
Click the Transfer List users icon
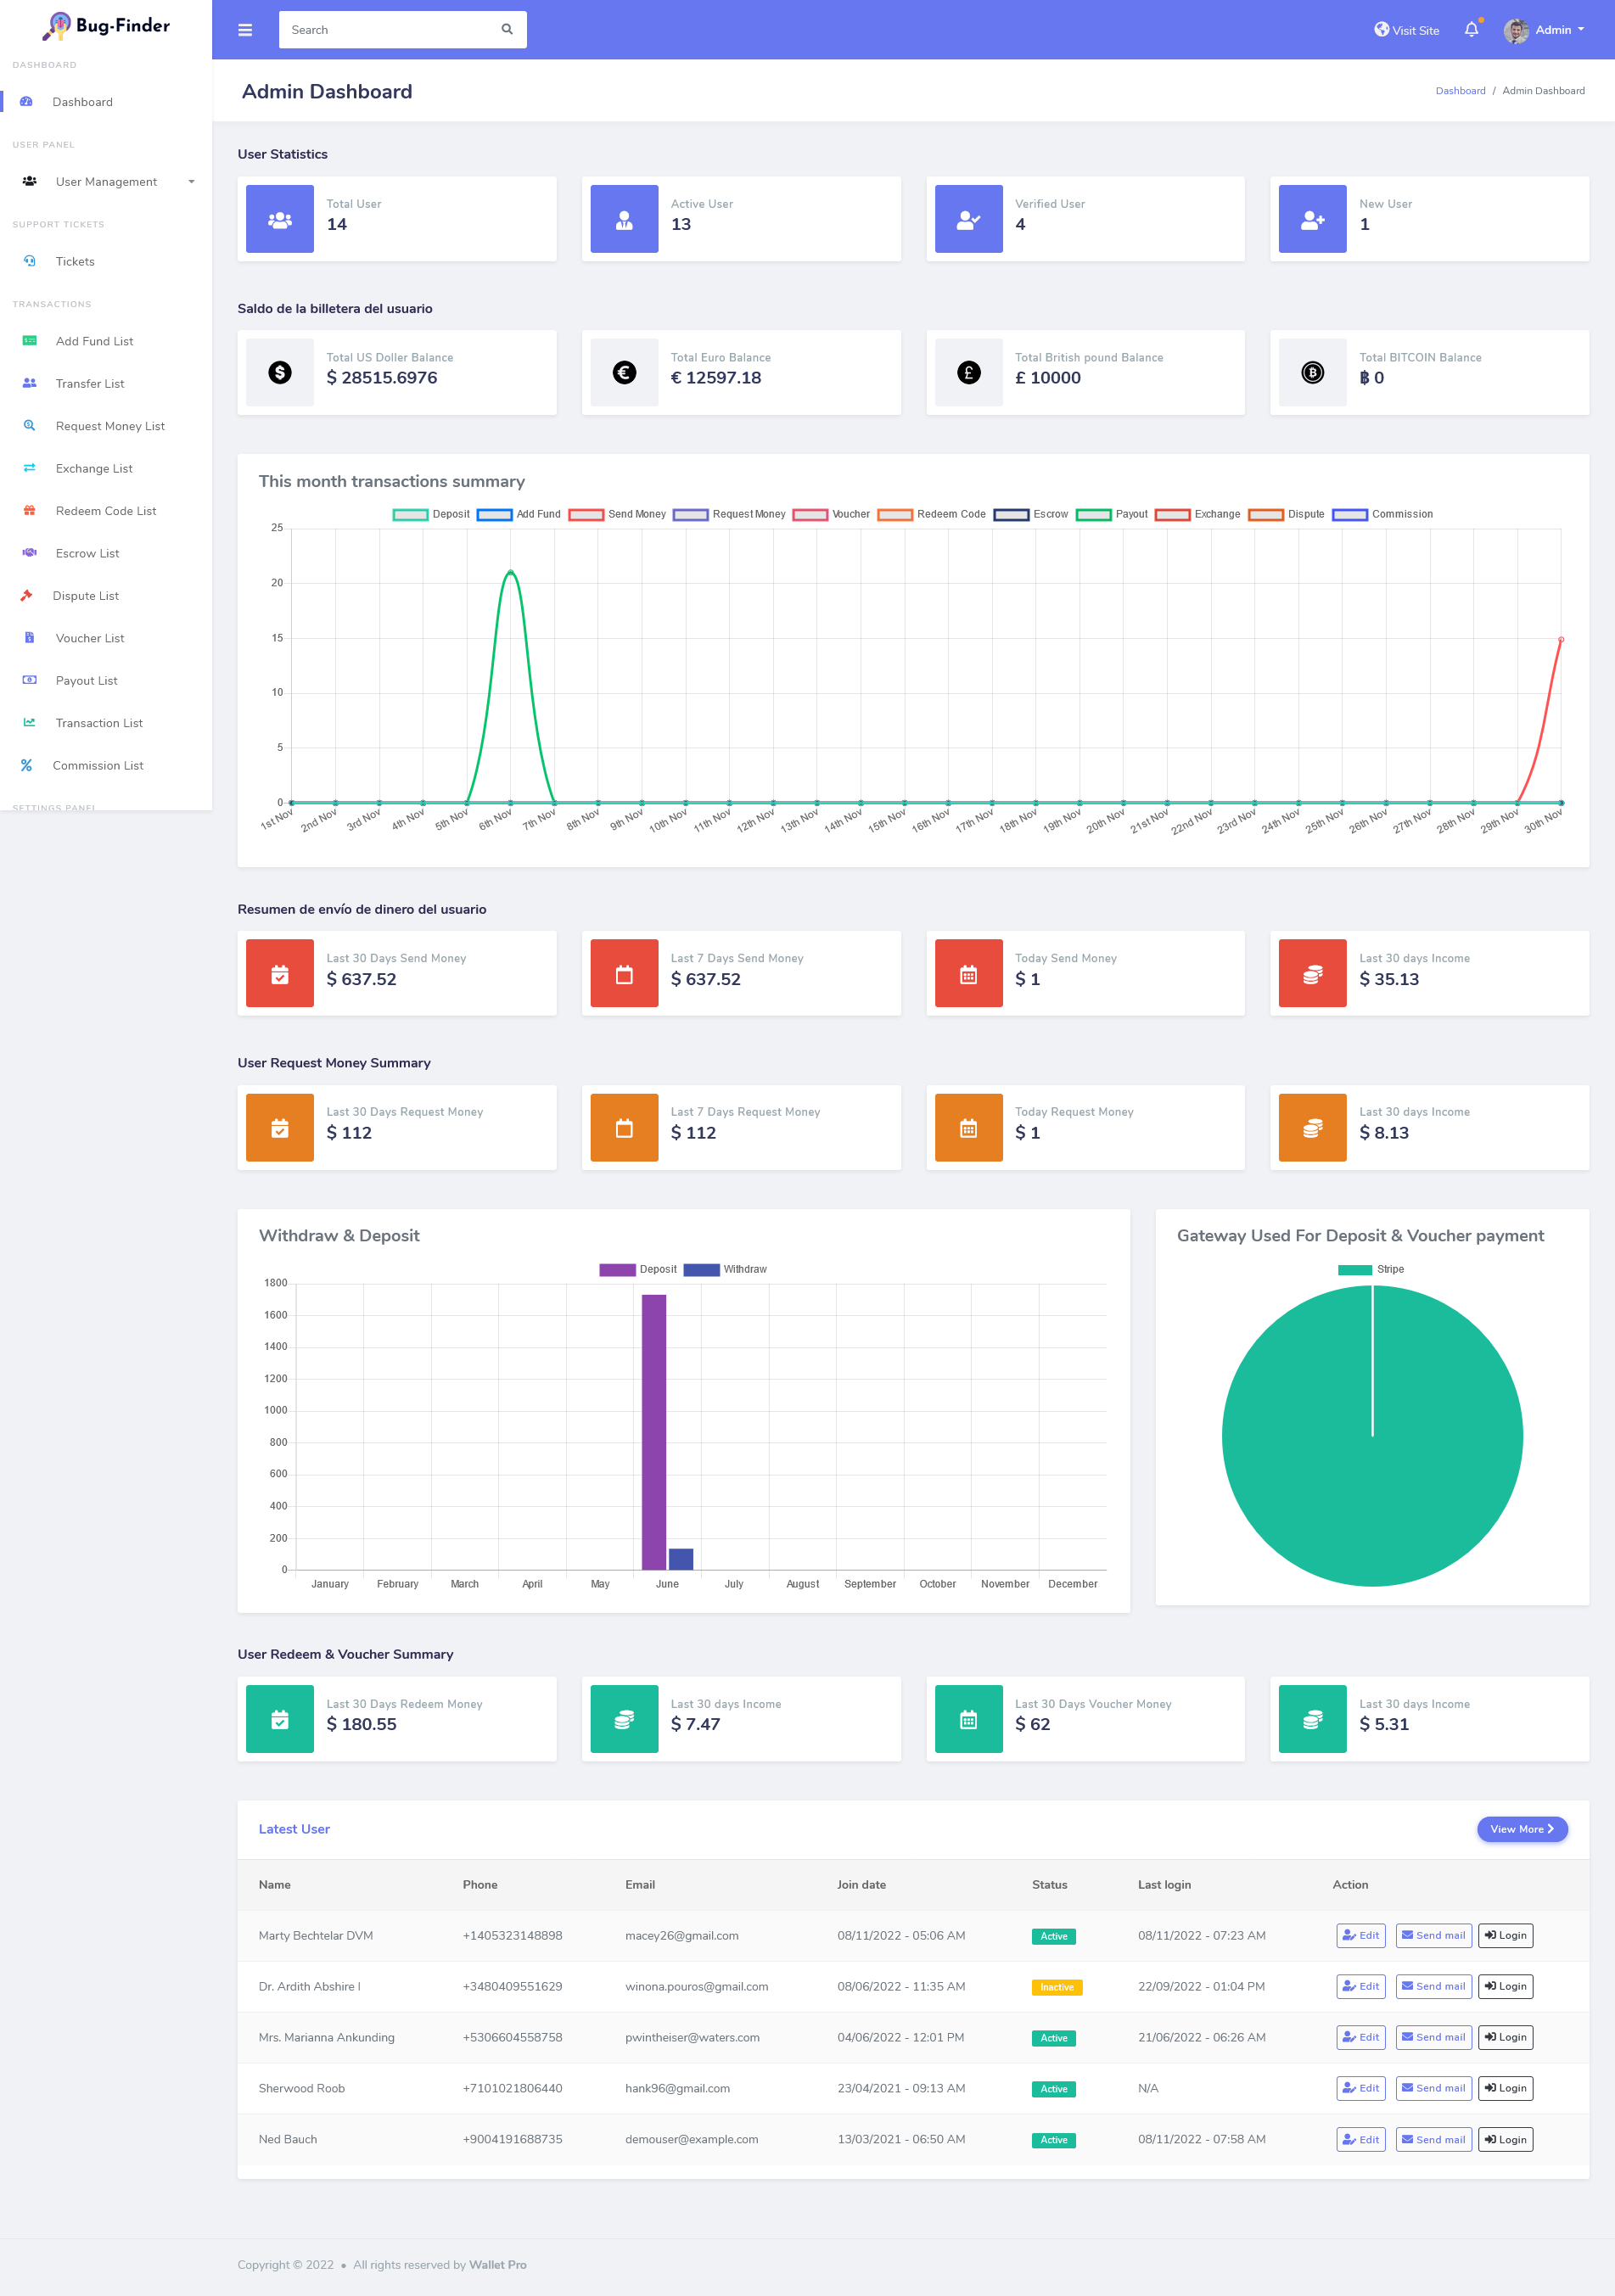coord(30,383)
